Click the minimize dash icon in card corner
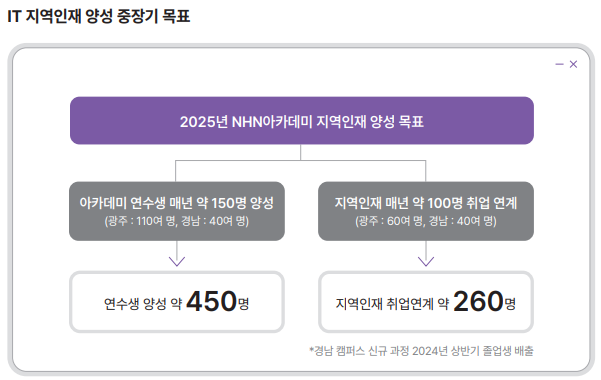The image size is (601, 380). tap(559, 64)
